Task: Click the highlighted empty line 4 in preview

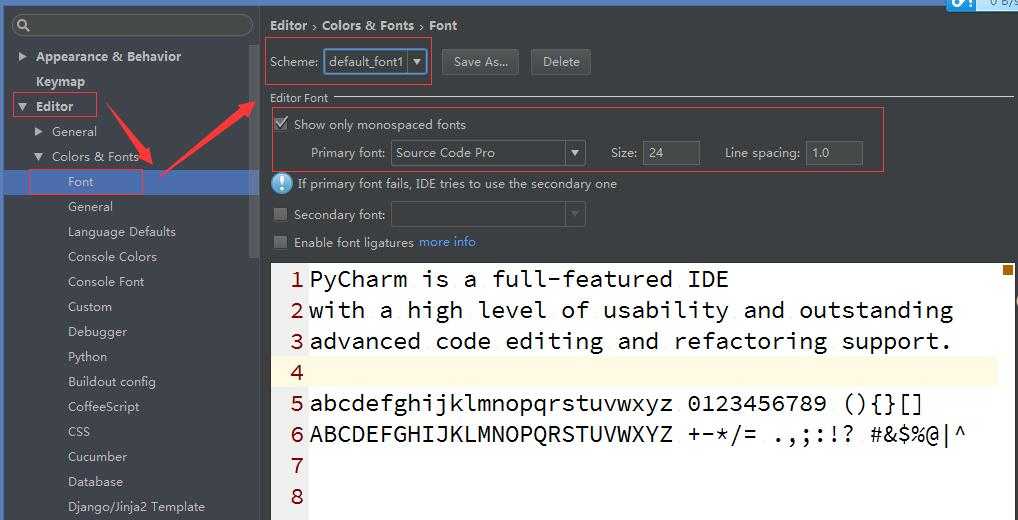Action: point(634,372)
